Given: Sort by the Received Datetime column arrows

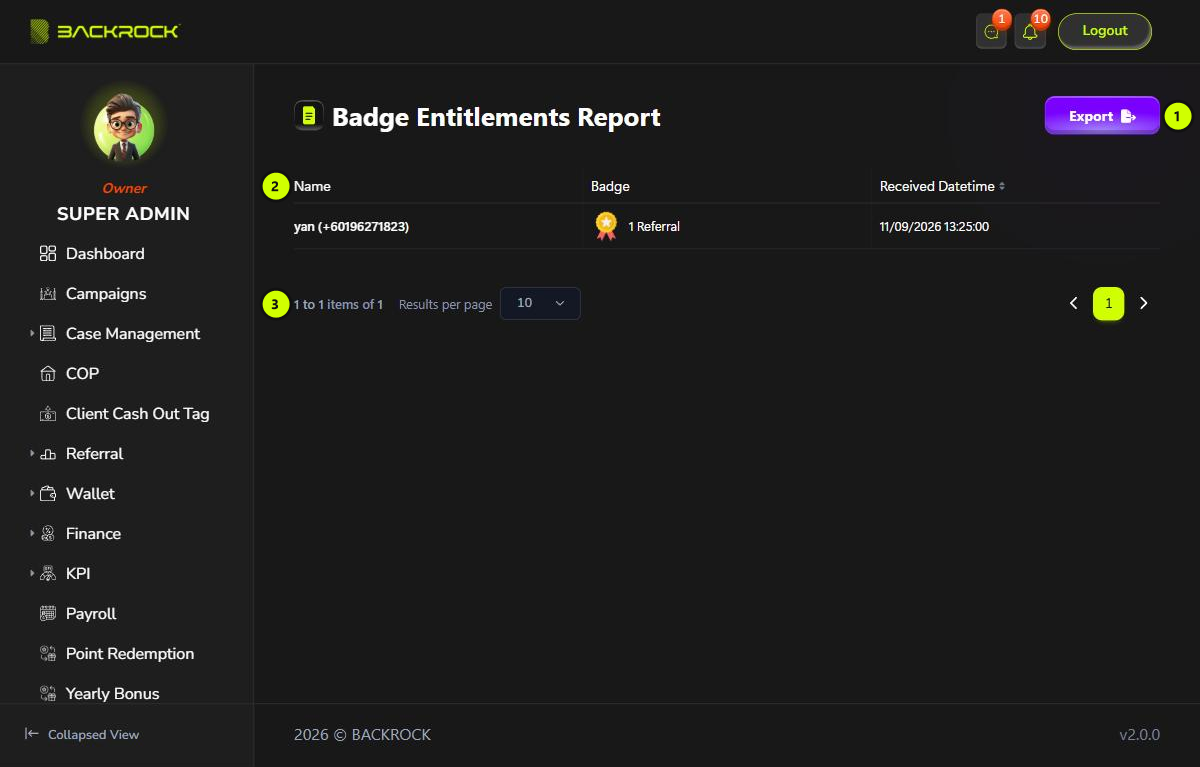Looking at the screenshot, I should coord(1002,186).
